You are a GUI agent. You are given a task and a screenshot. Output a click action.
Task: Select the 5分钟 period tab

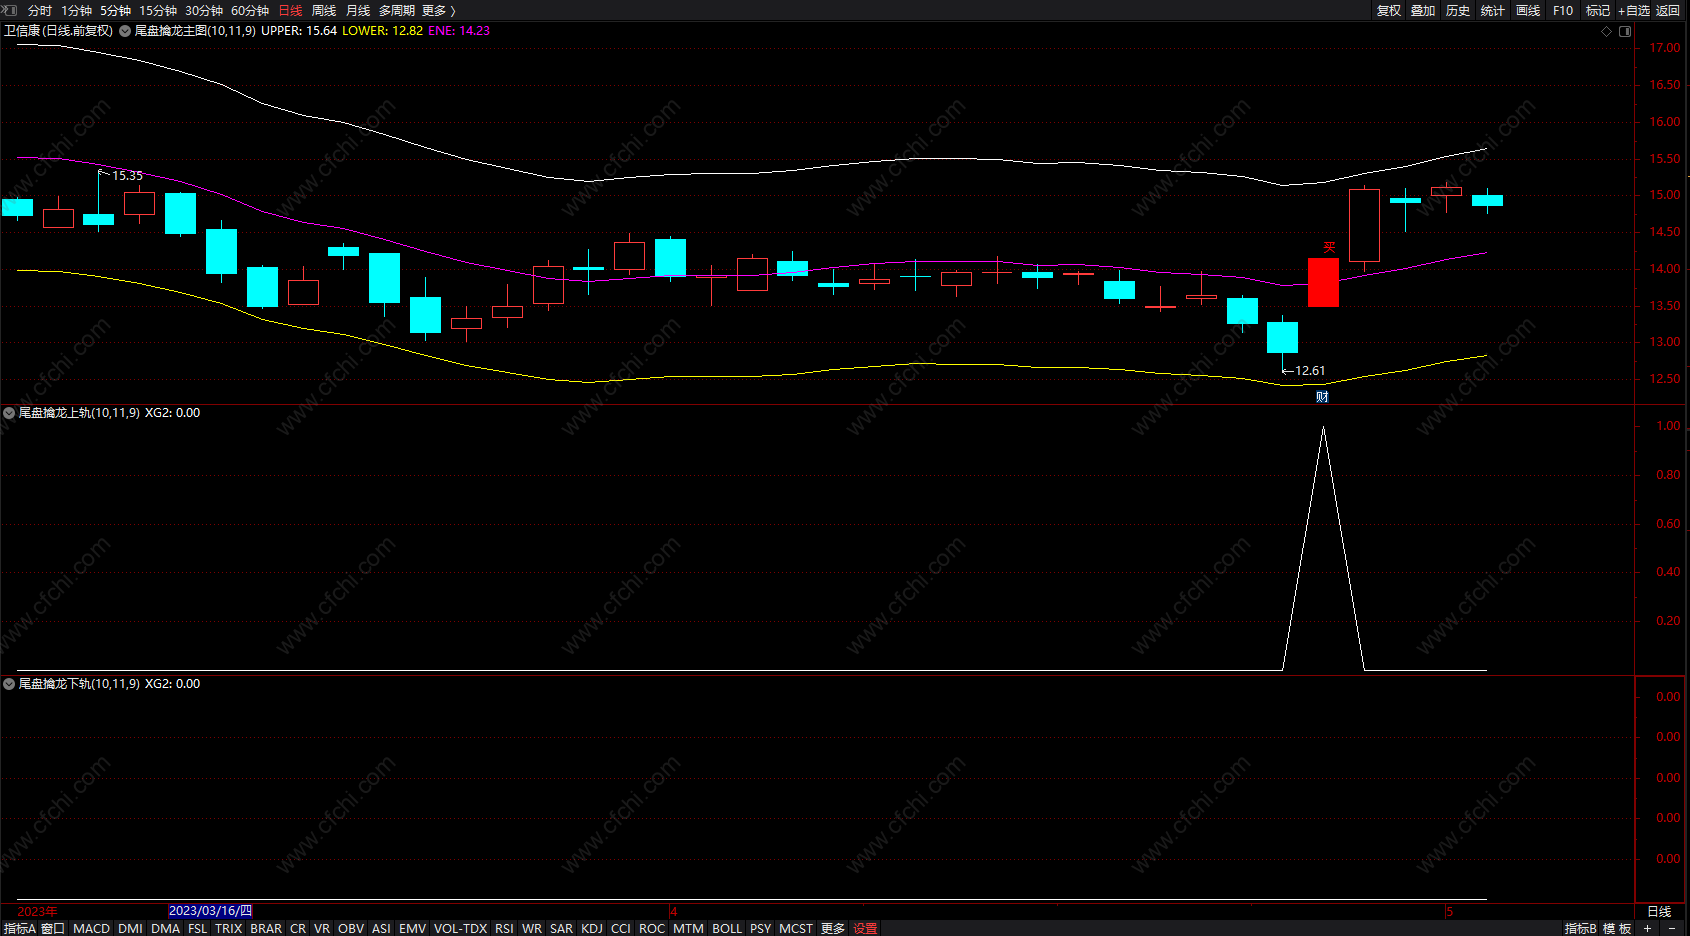pos(116,11)
